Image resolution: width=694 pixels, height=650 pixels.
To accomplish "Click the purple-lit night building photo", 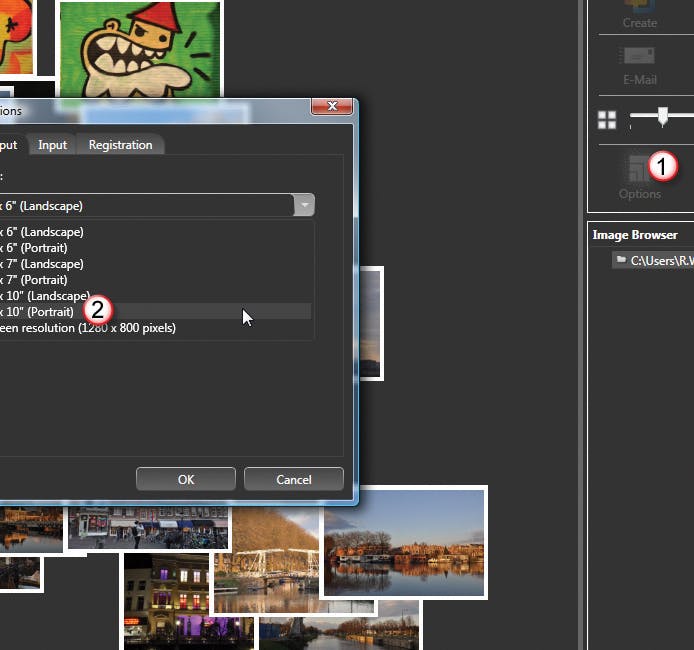I will (166, 601).
